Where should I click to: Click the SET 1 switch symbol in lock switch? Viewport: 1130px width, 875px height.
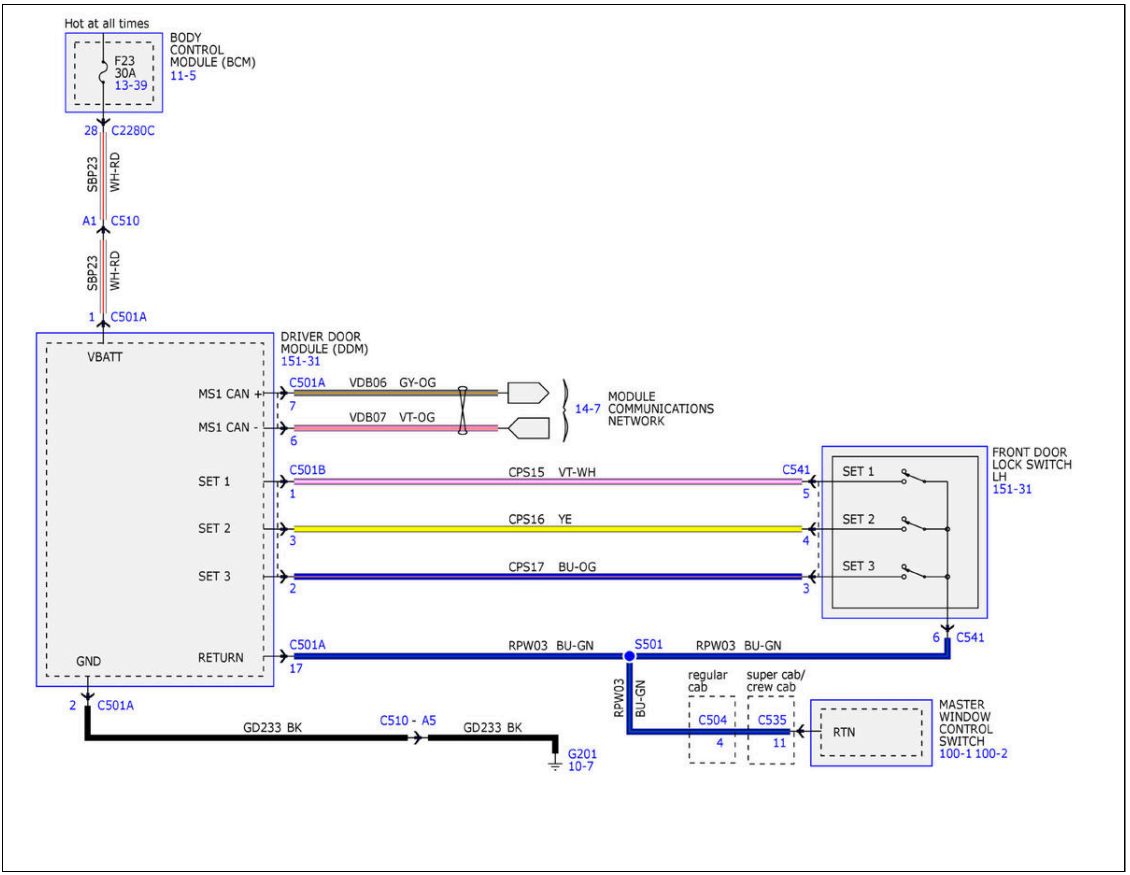click(914, 477)
